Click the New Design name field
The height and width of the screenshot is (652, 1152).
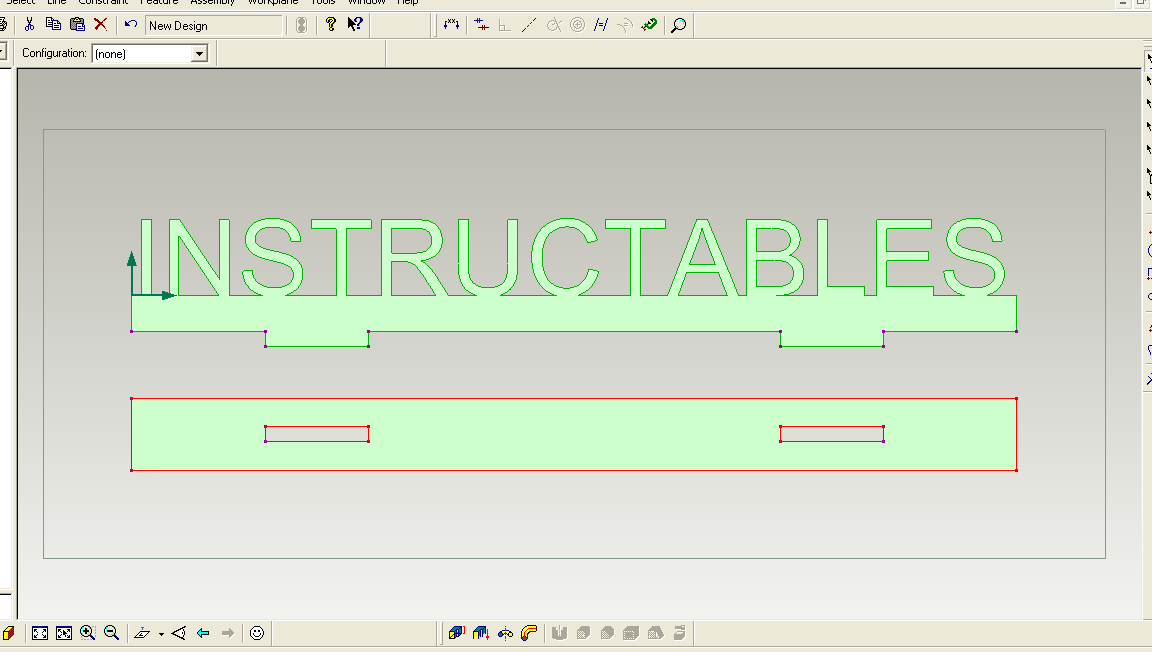[214, 26]
